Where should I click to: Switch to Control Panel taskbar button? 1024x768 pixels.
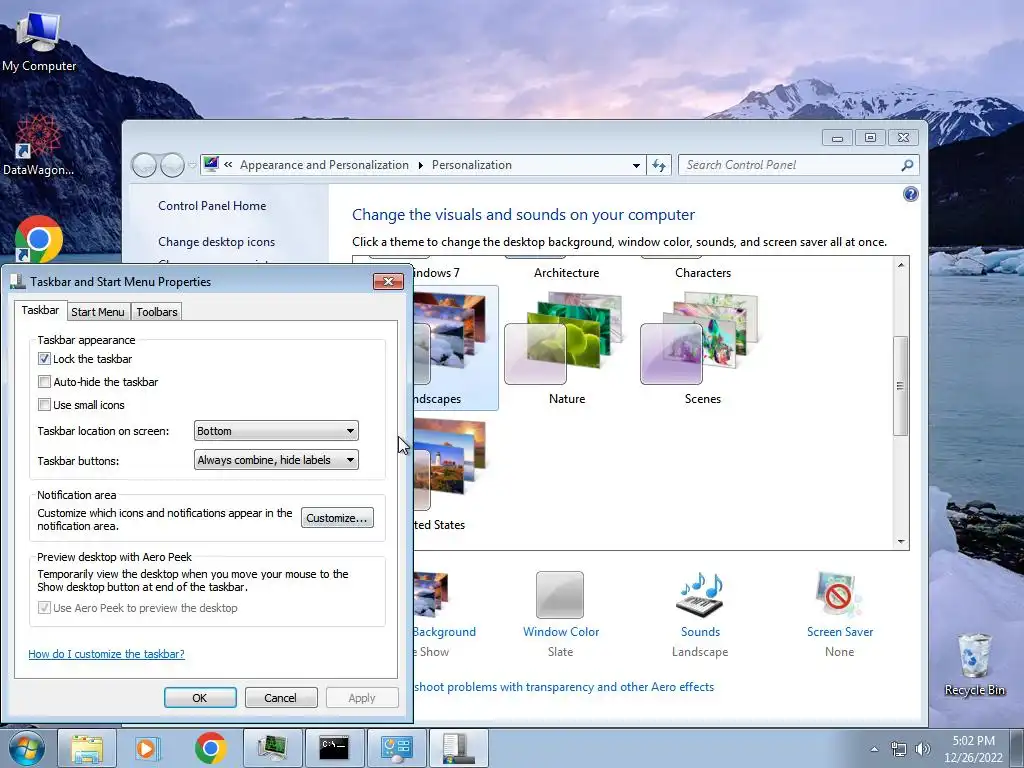(x=396, y=748)
